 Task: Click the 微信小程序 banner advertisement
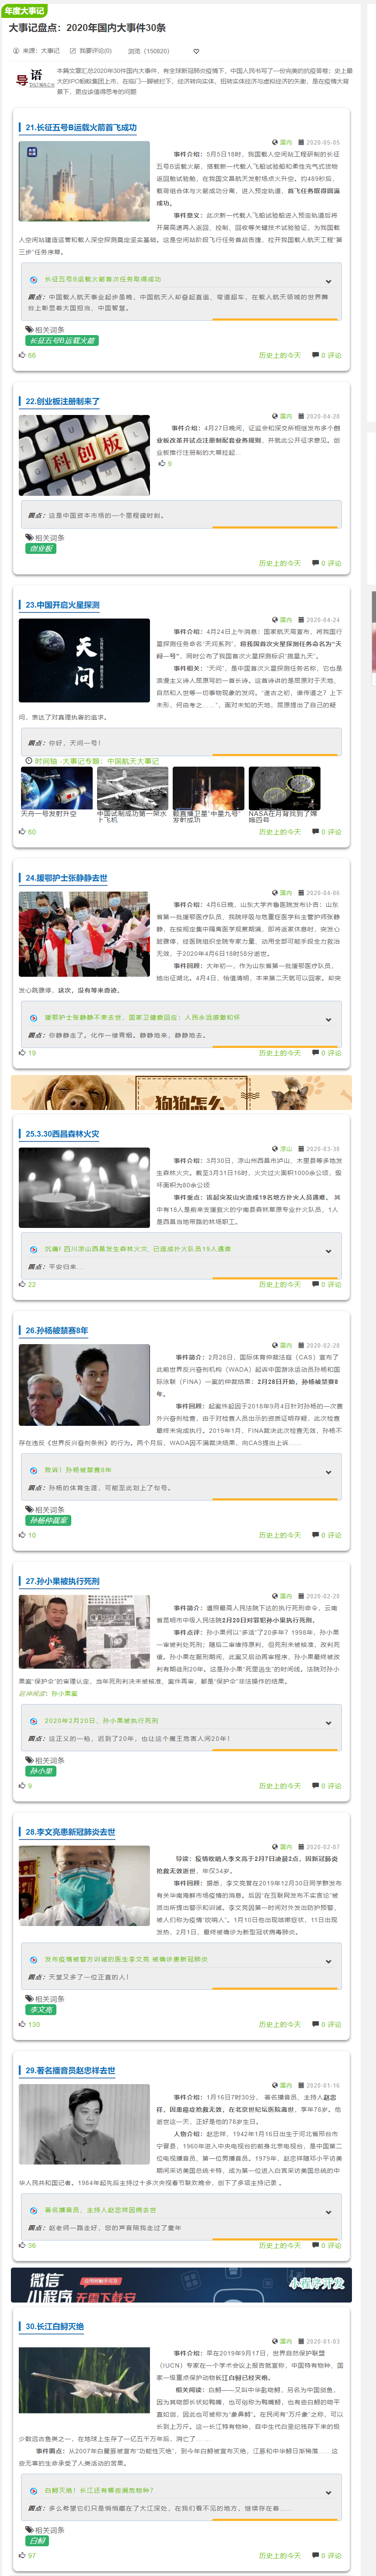181,2285
